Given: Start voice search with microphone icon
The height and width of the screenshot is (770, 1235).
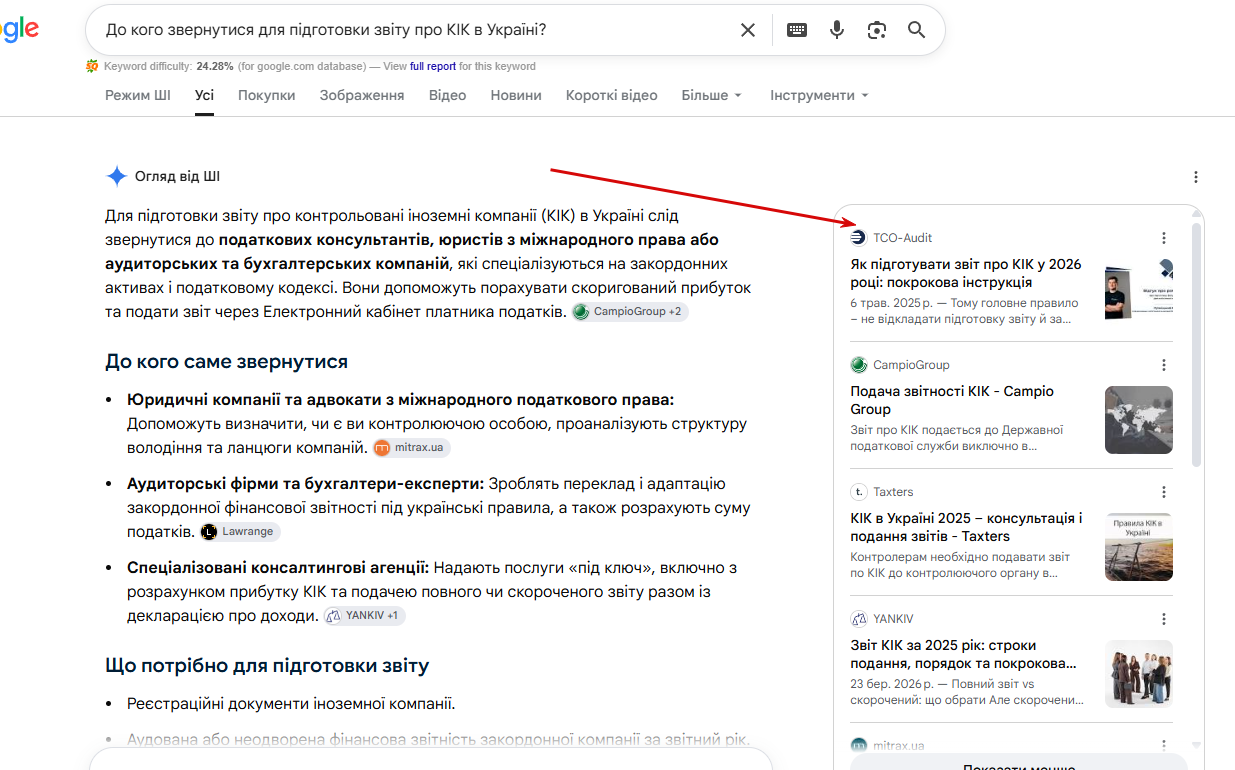Looking at the screenshot, I should point(837,30).
